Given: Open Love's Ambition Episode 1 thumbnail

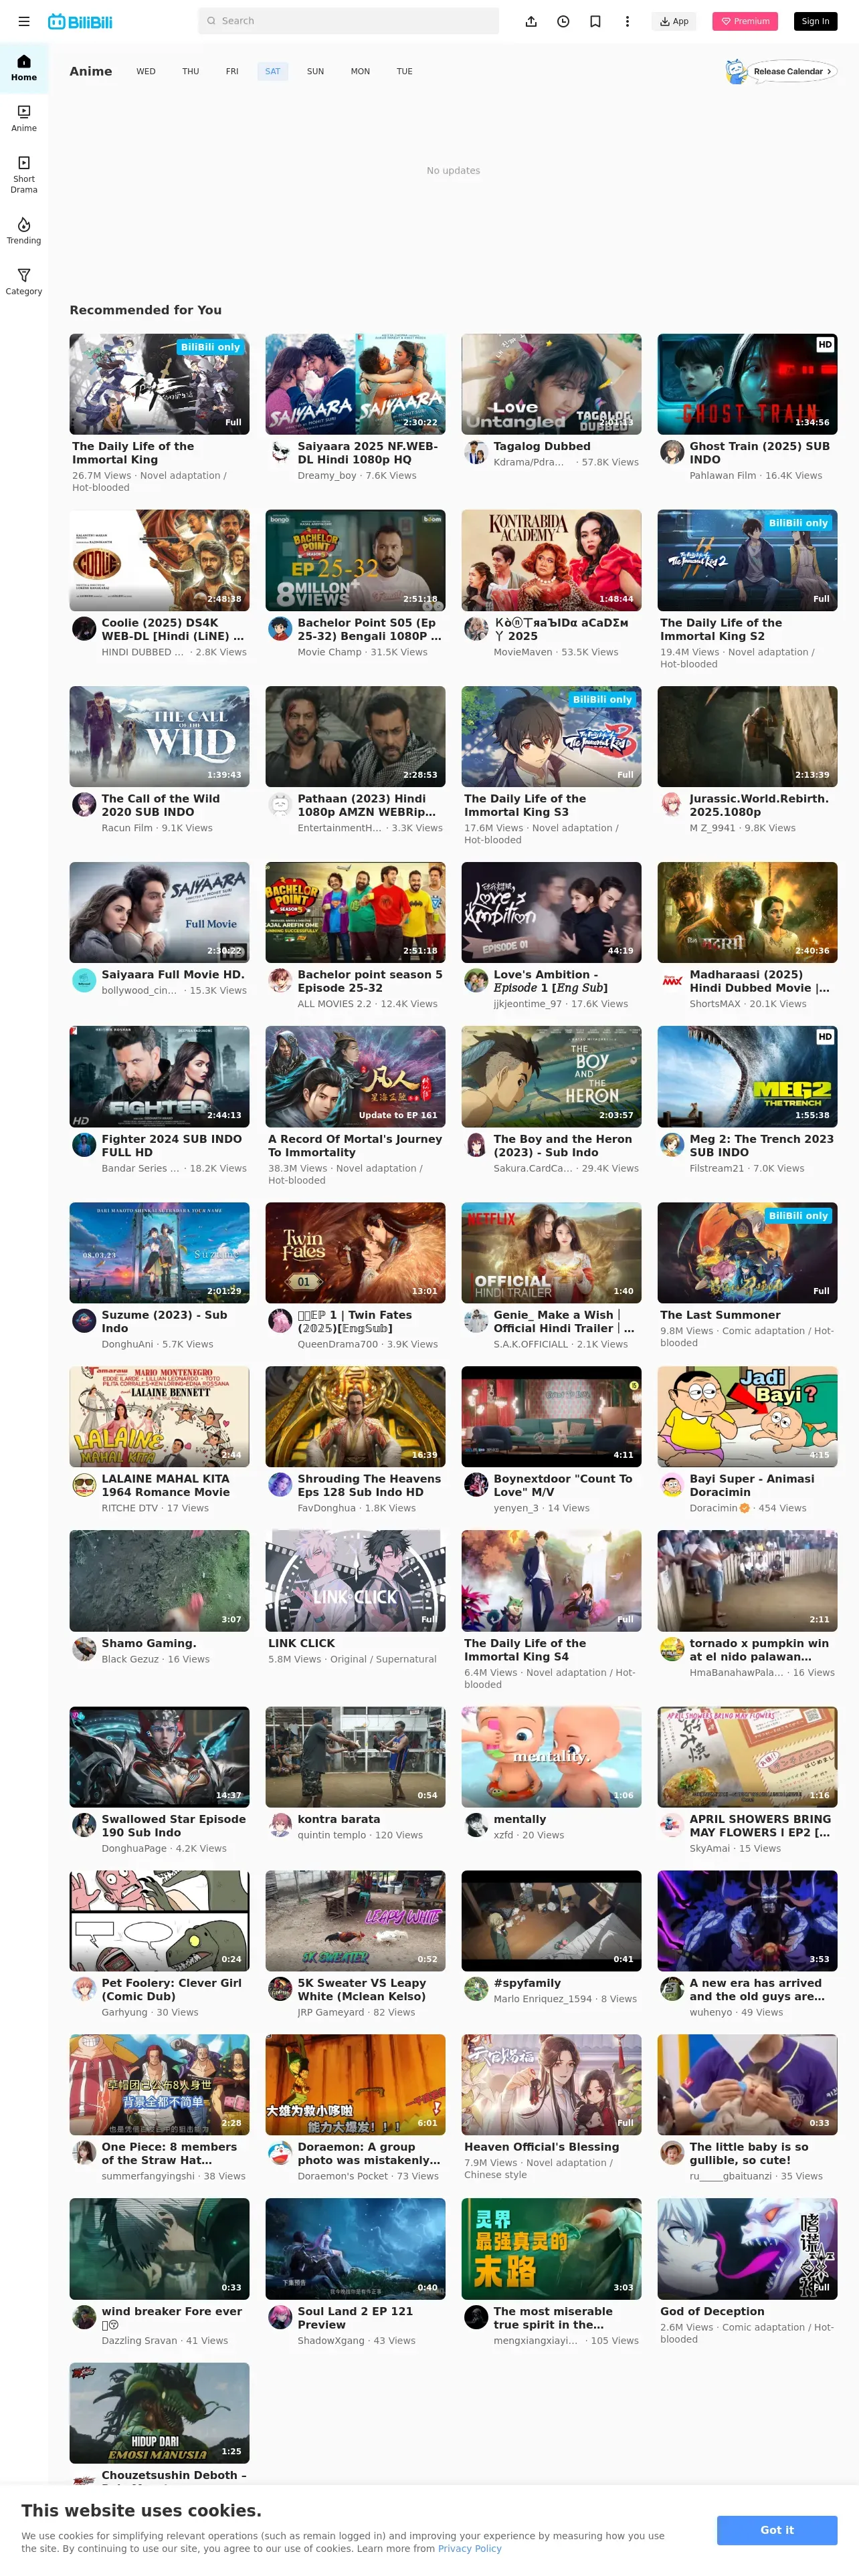Looking at the screenshot, I should (x=551, y=912).
